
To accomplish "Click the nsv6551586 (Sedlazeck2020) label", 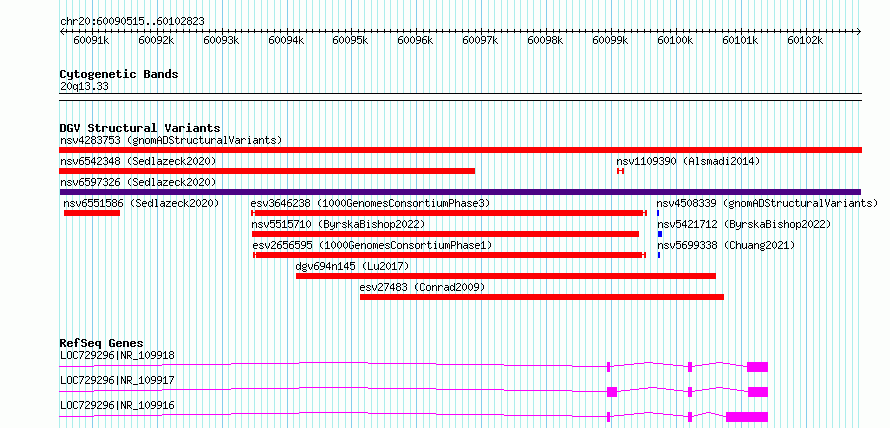I will [141, 203].
